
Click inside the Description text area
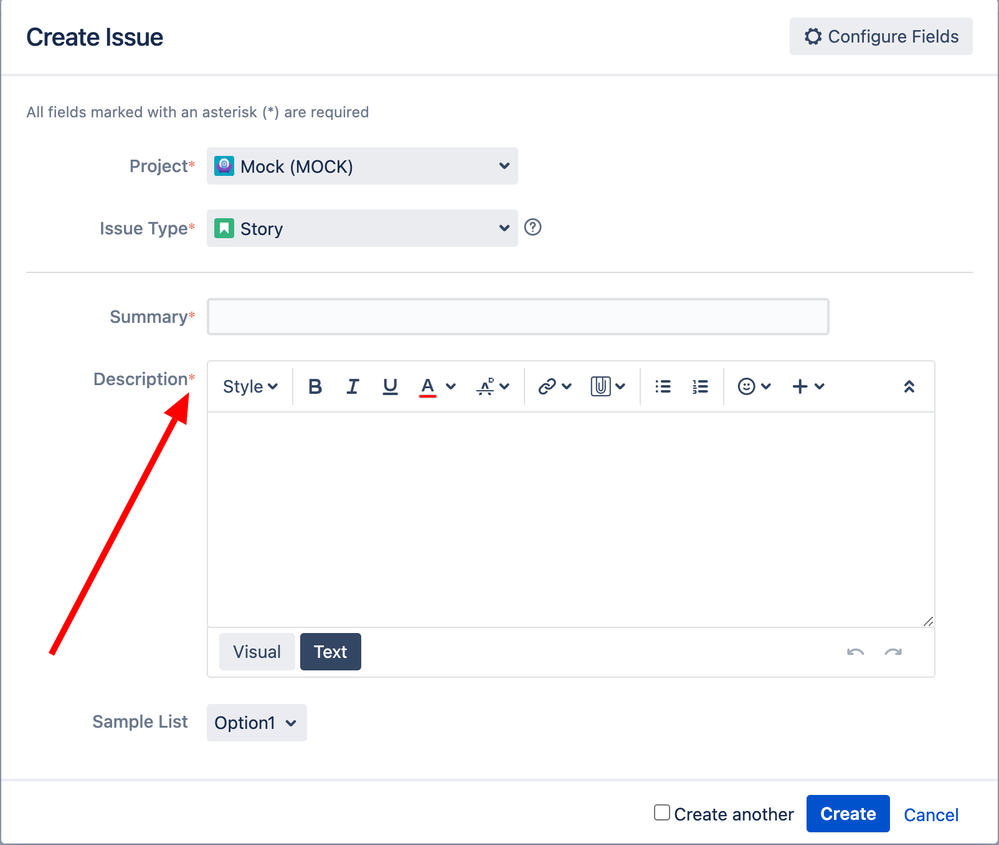pyautogui.click(x=571, y=519)
